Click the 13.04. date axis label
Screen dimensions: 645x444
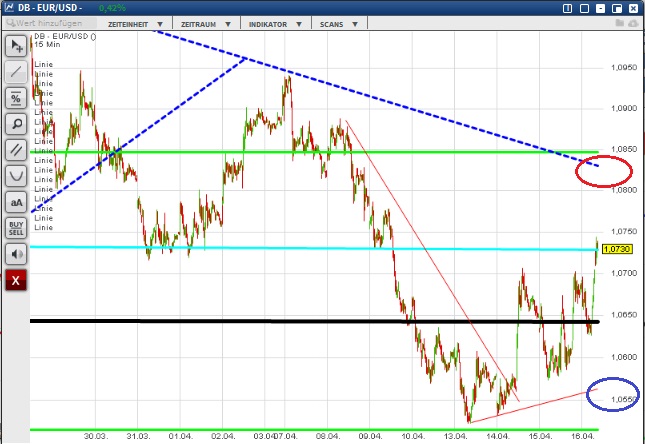(455, 436)
